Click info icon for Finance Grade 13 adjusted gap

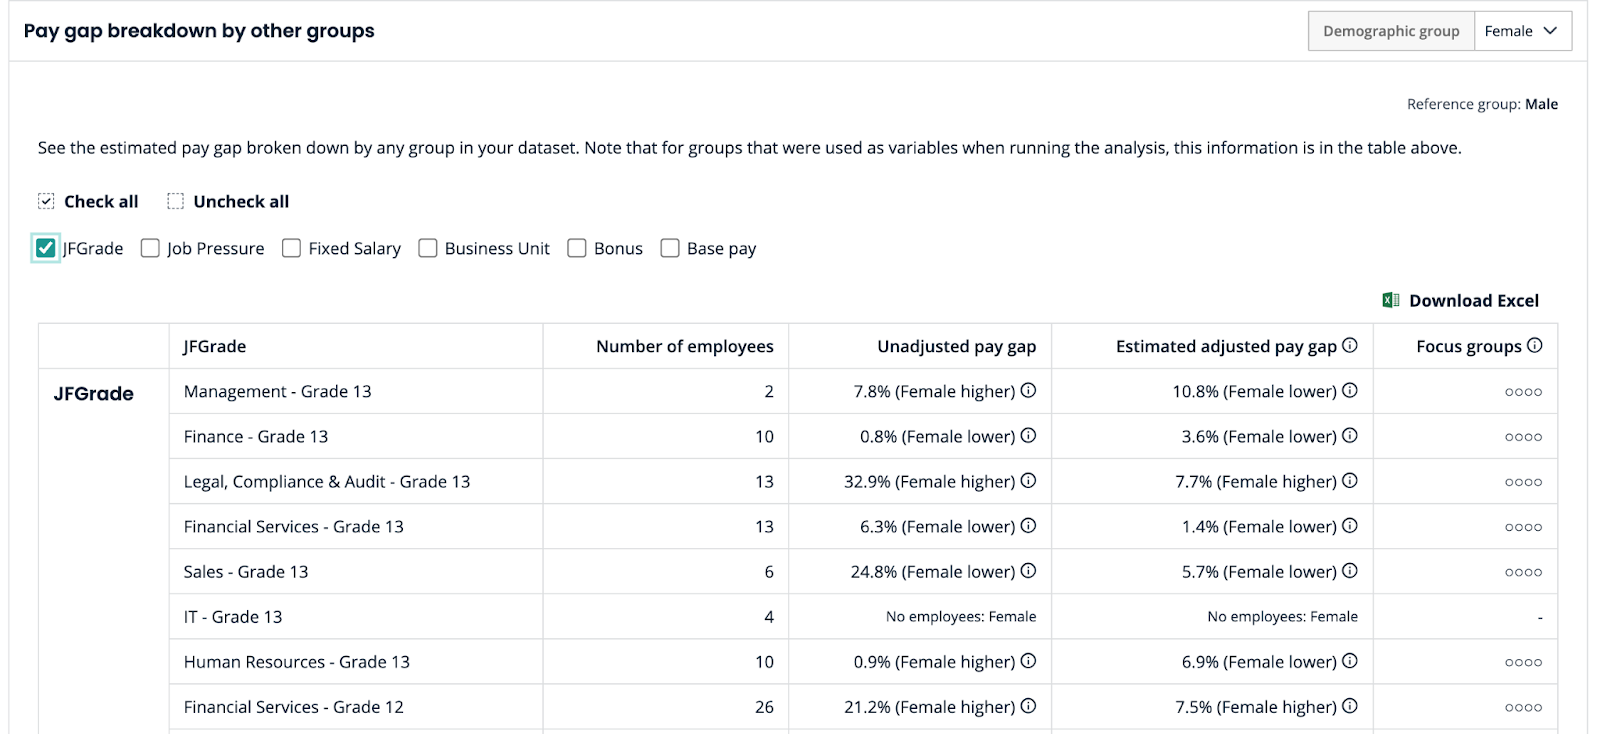click(1349, 435)
